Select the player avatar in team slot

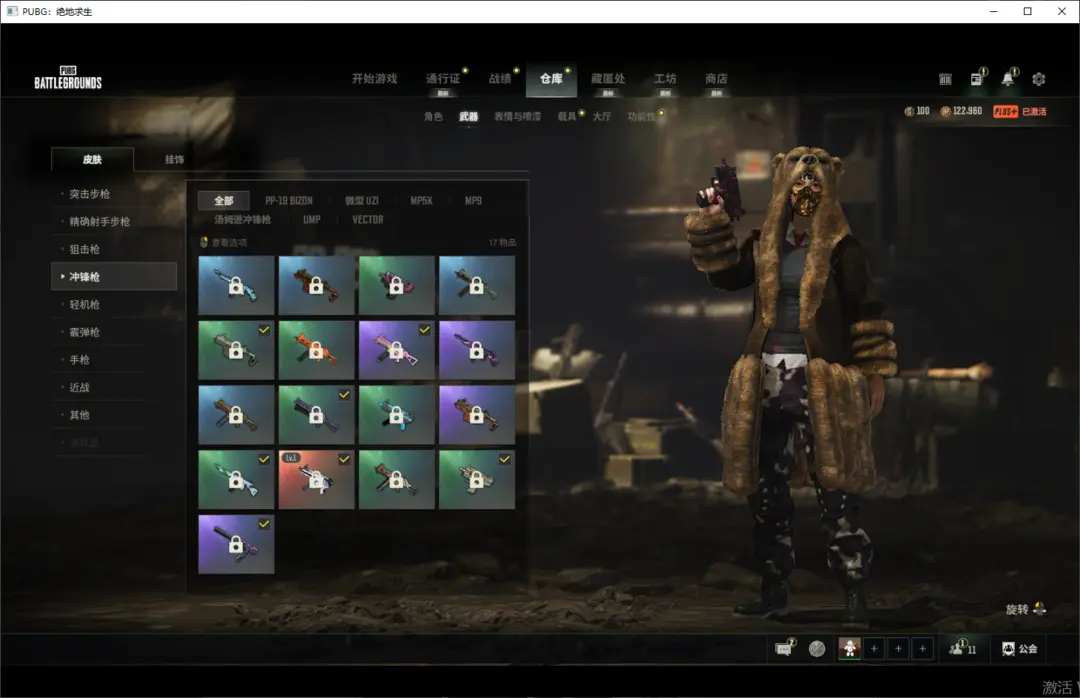850,648
